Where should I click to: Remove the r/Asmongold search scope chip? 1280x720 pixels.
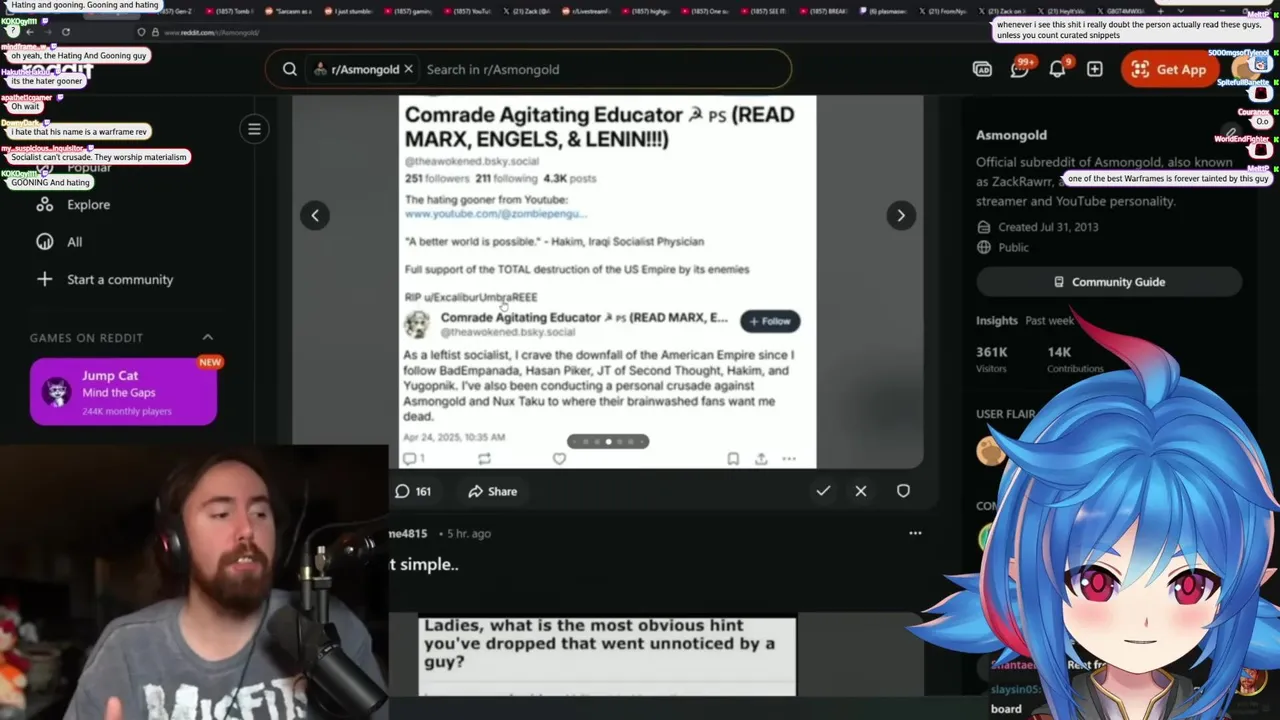click(x=408, y=69)
